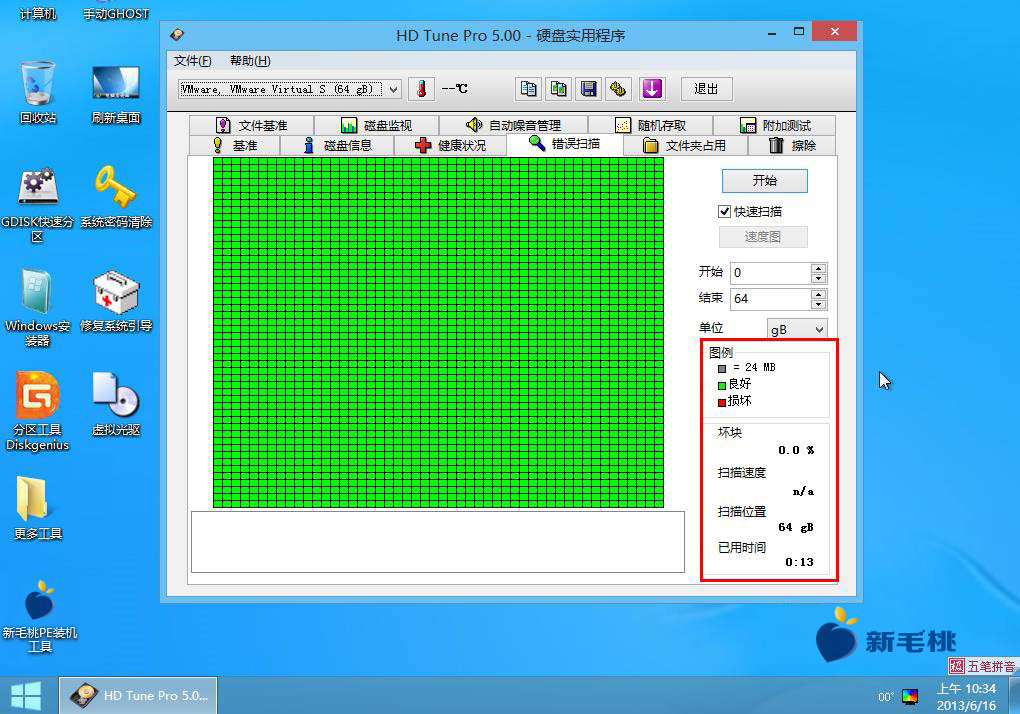The height and width of the screenshot is (714, 1020).
Task: Switch to the 文件基准 tab
Action: tap(252, 125)
